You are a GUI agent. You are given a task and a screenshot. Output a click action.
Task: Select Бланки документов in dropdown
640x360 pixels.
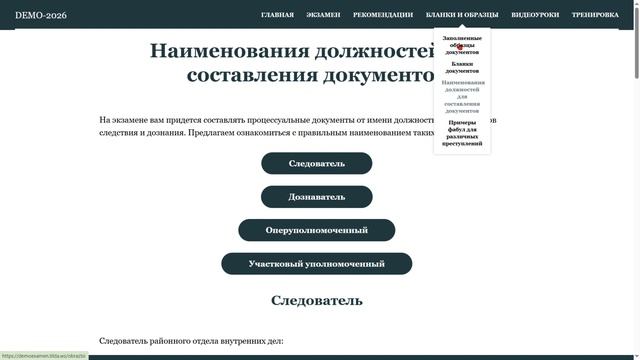click(462, 67)
